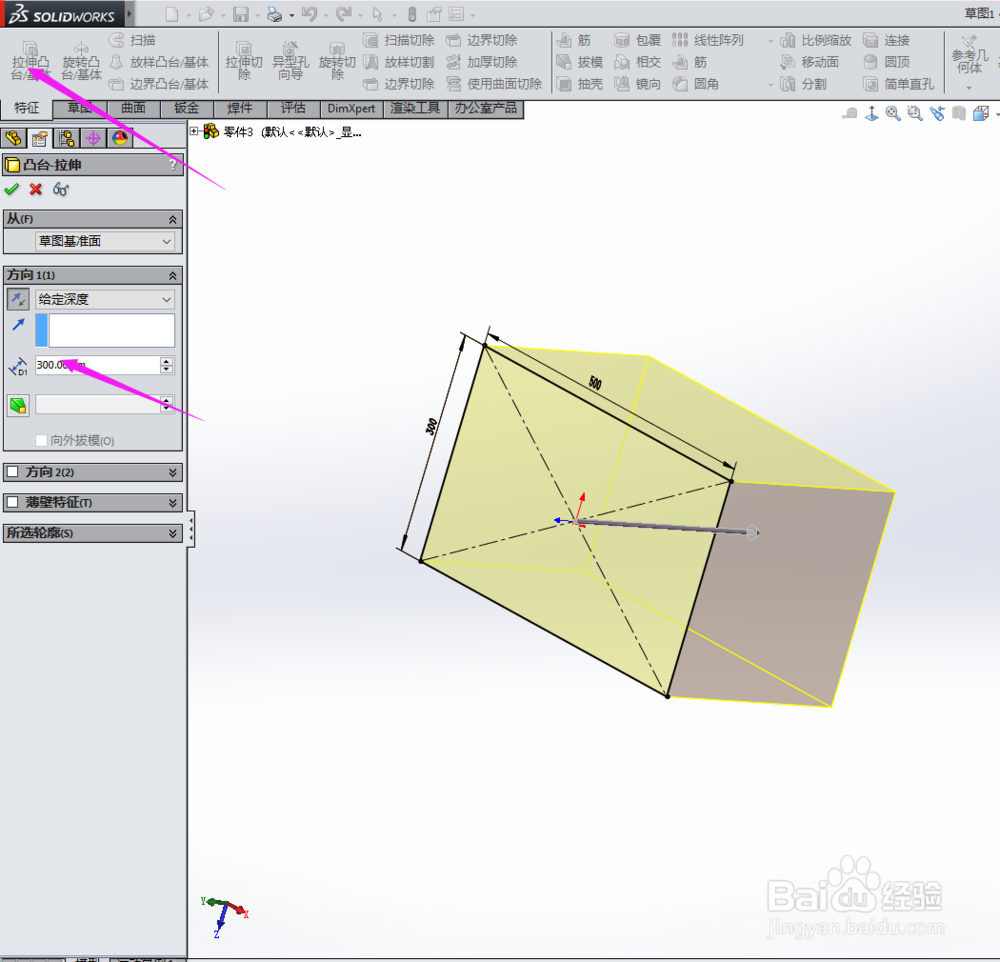Collapse the 从(F) section

[x=172, y=219]
